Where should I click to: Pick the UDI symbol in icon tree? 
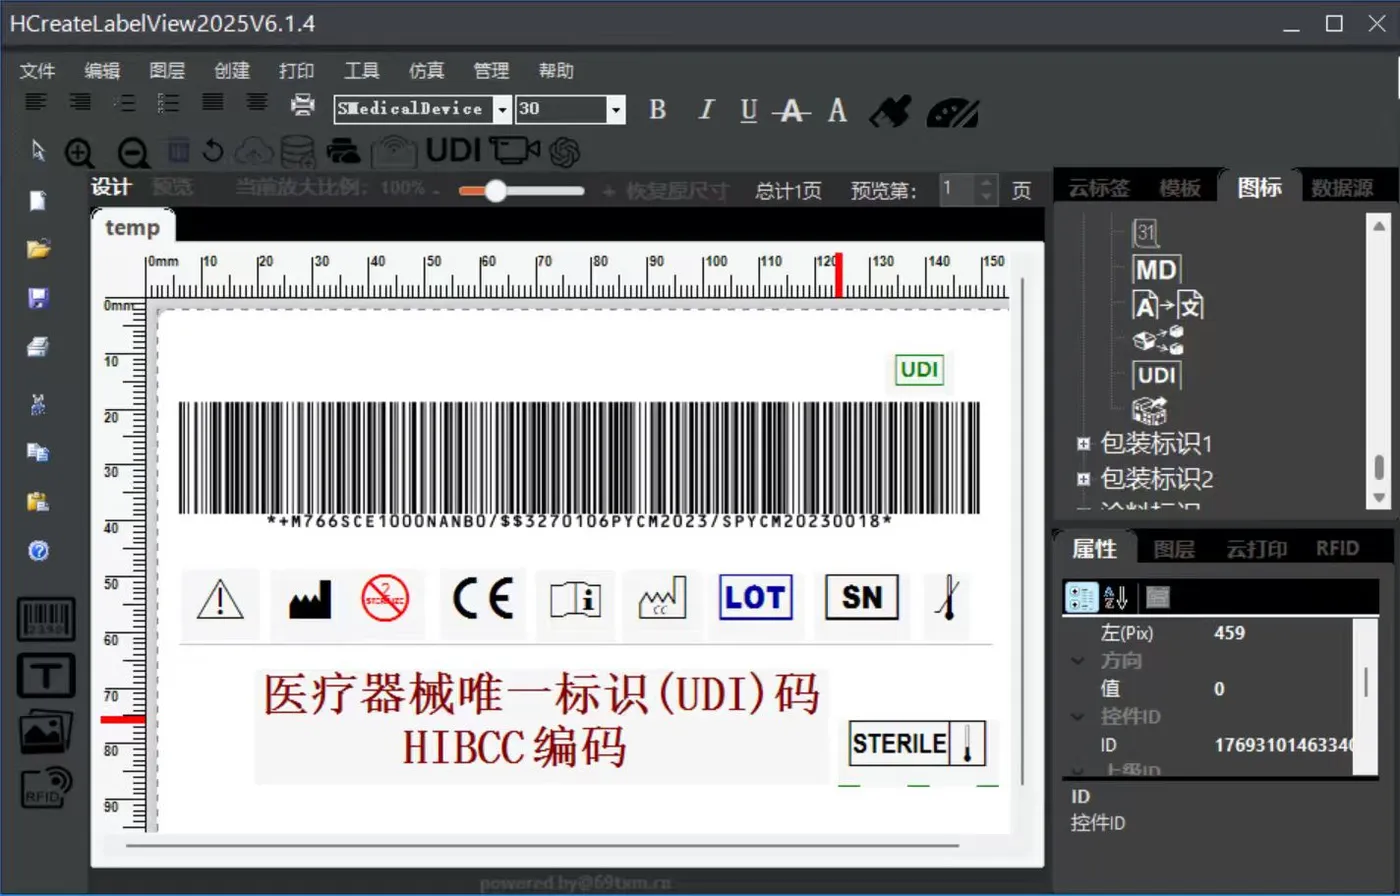click(x=1157, y=375)
